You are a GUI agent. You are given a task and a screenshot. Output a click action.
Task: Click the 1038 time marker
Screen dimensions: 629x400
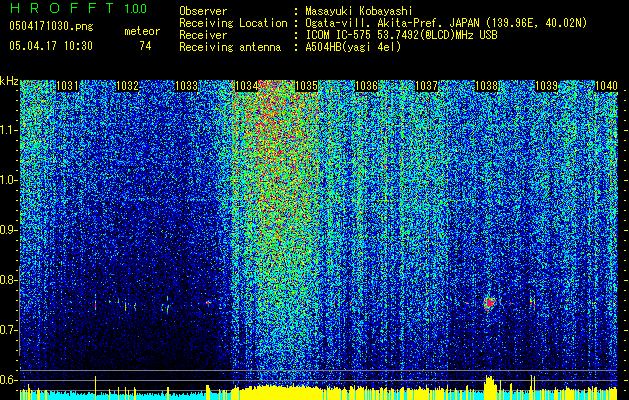487,86
